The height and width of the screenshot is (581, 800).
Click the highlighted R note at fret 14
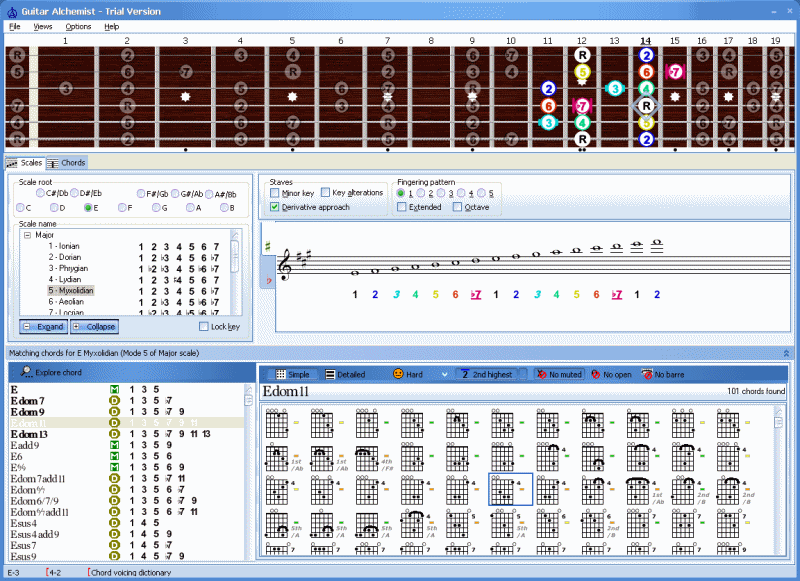pyautogui.click(x=646, y=106)
